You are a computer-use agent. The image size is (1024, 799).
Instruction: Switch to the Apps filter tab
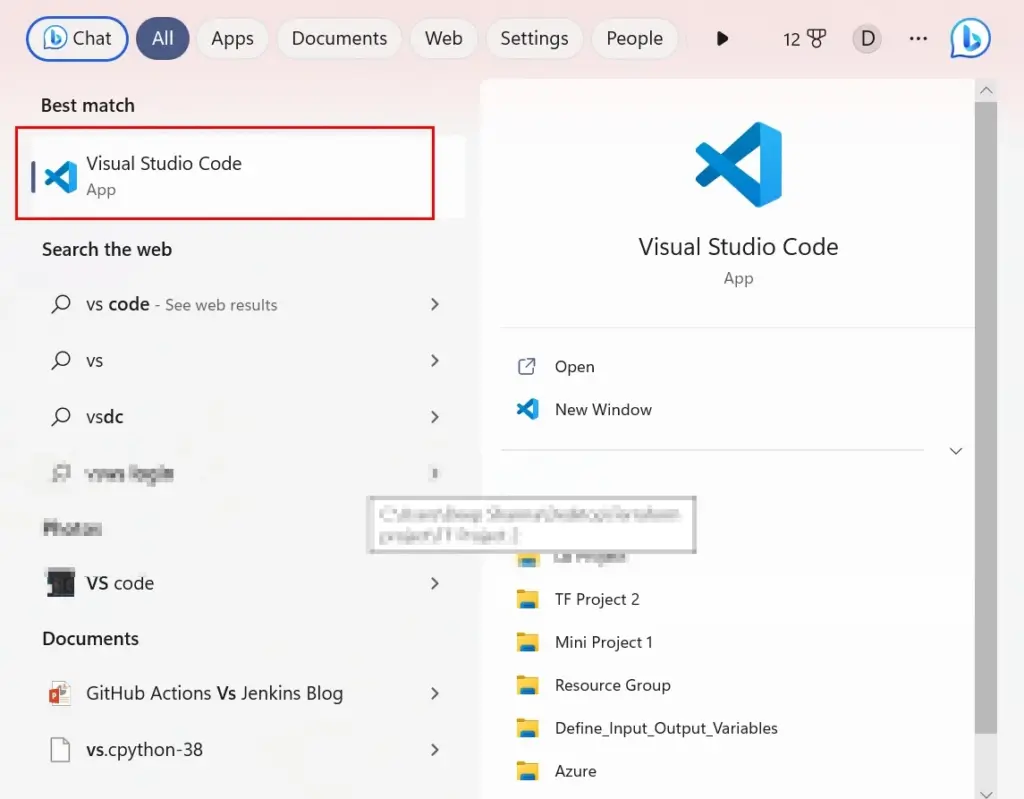pos(232,38)
